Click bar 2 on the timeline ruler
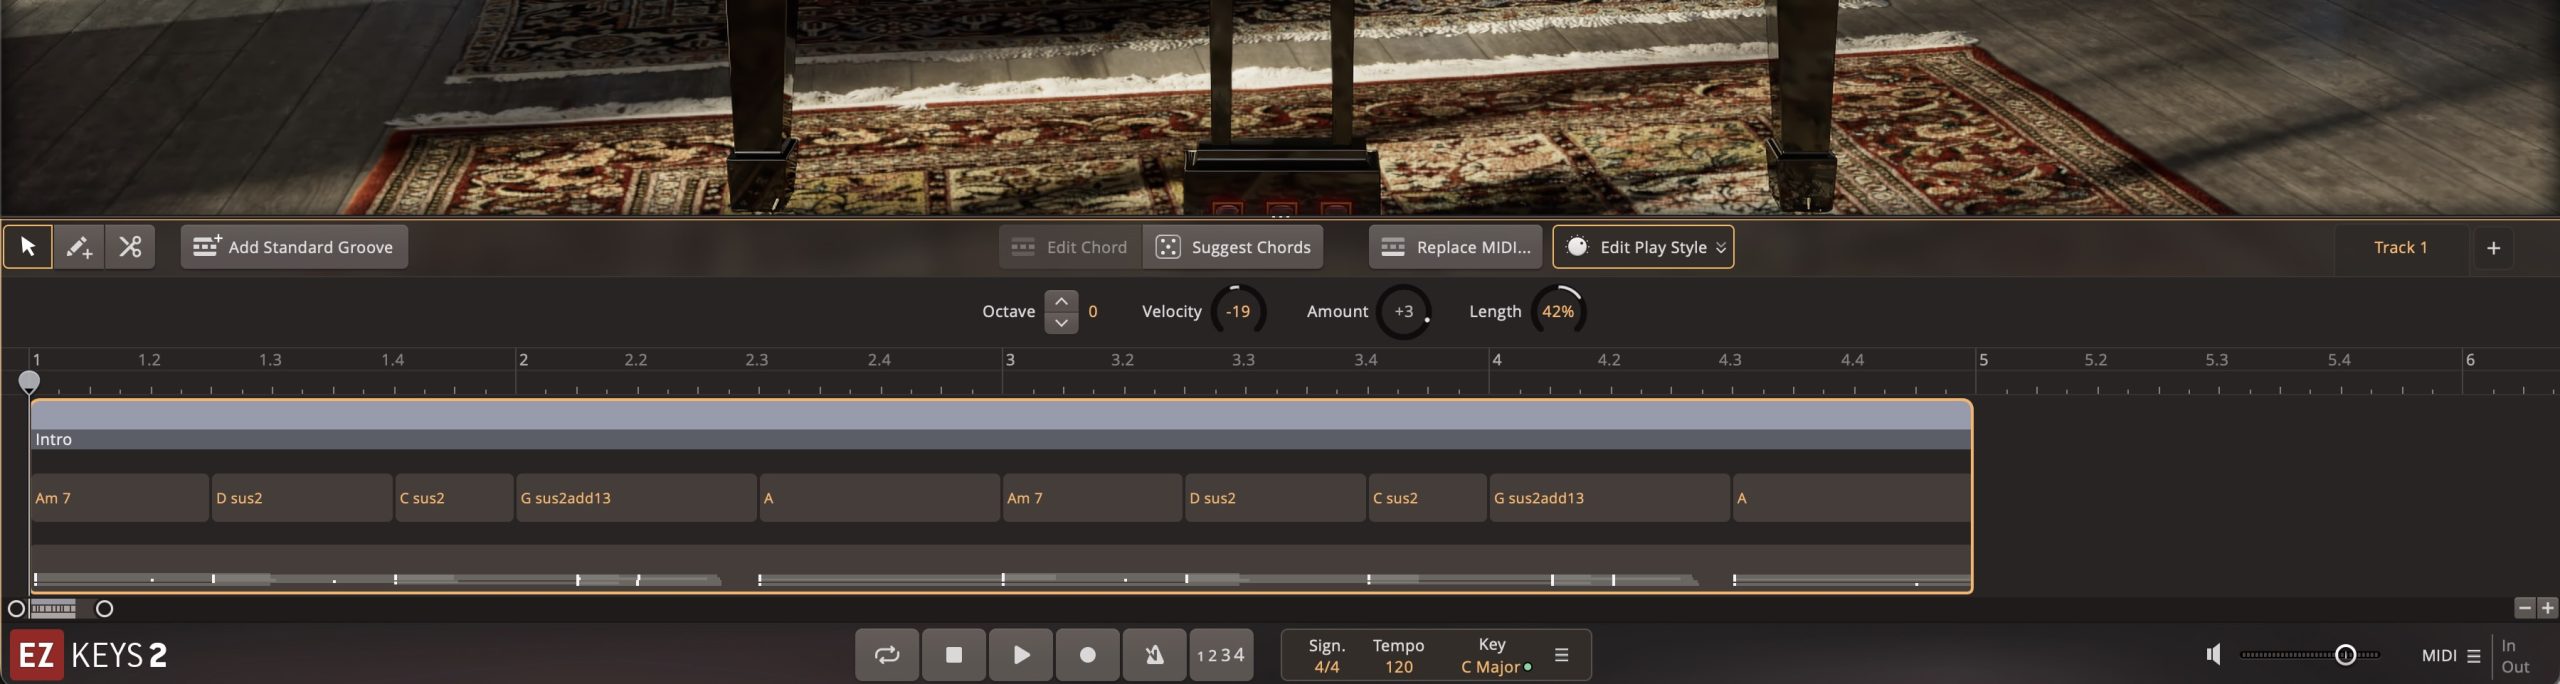Screen dimensions: 2560x684 (523, 360)
